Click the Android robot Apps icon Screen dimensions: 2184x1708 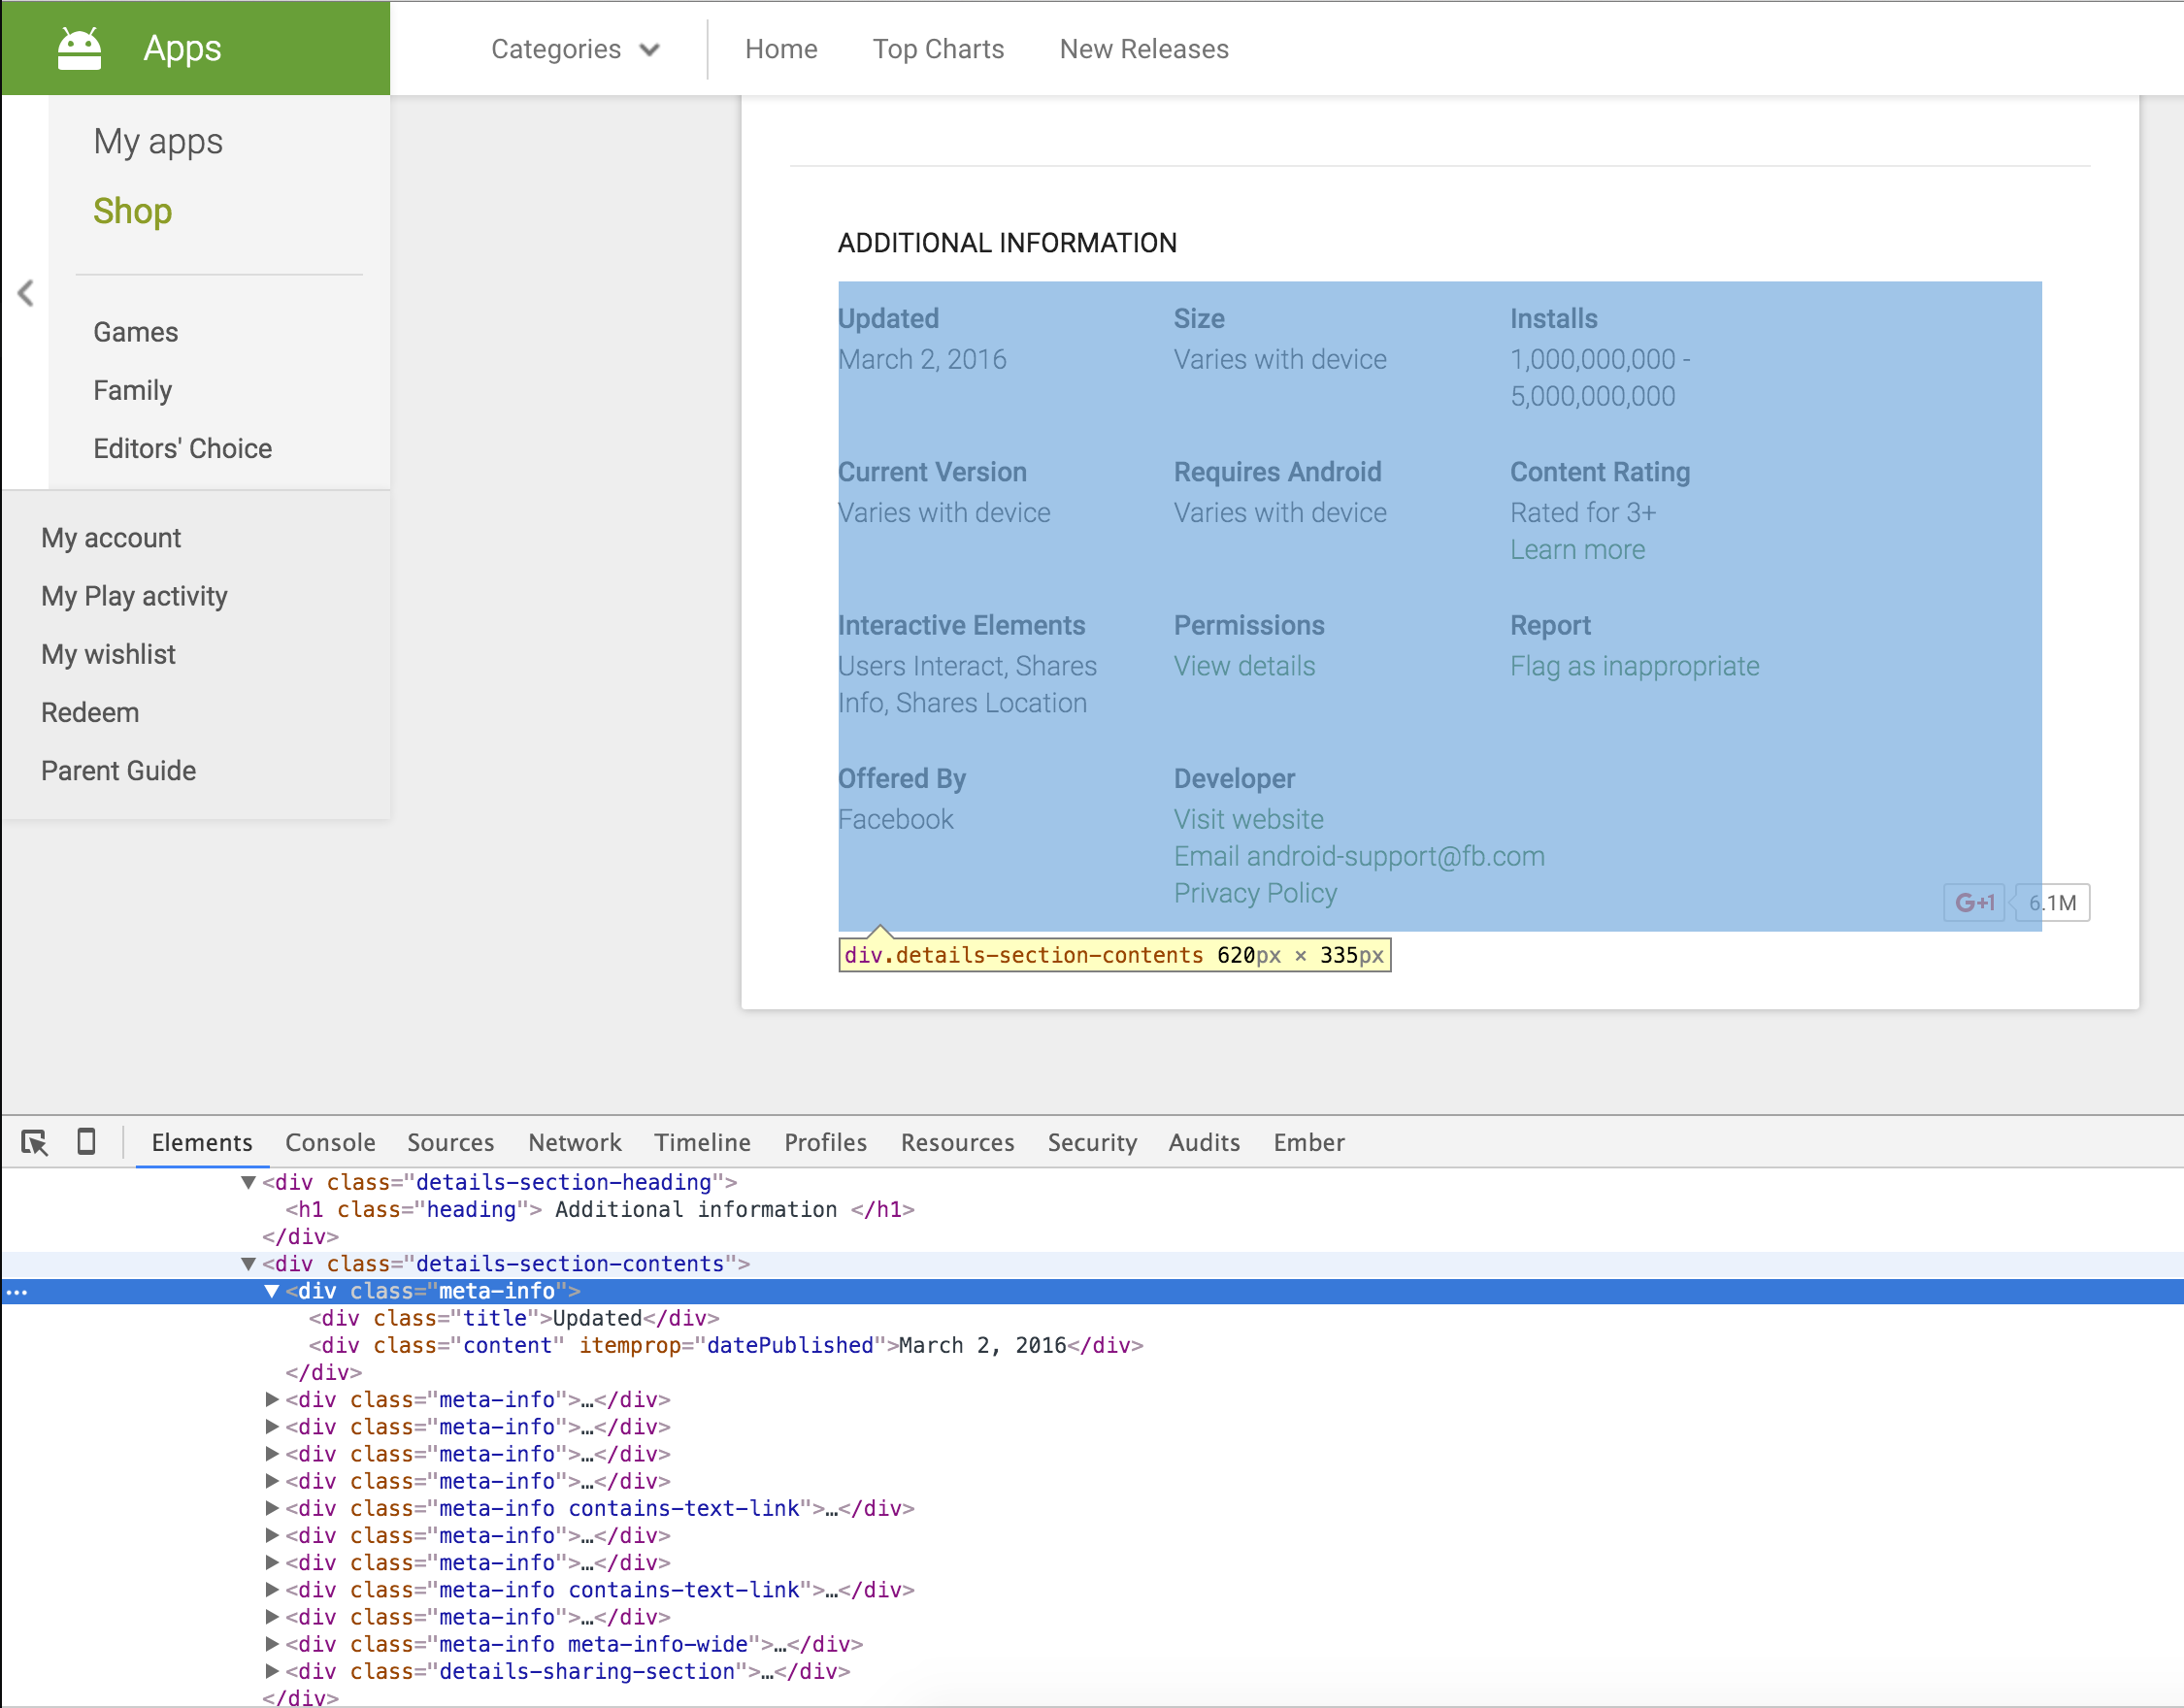[x=79, y=48]
